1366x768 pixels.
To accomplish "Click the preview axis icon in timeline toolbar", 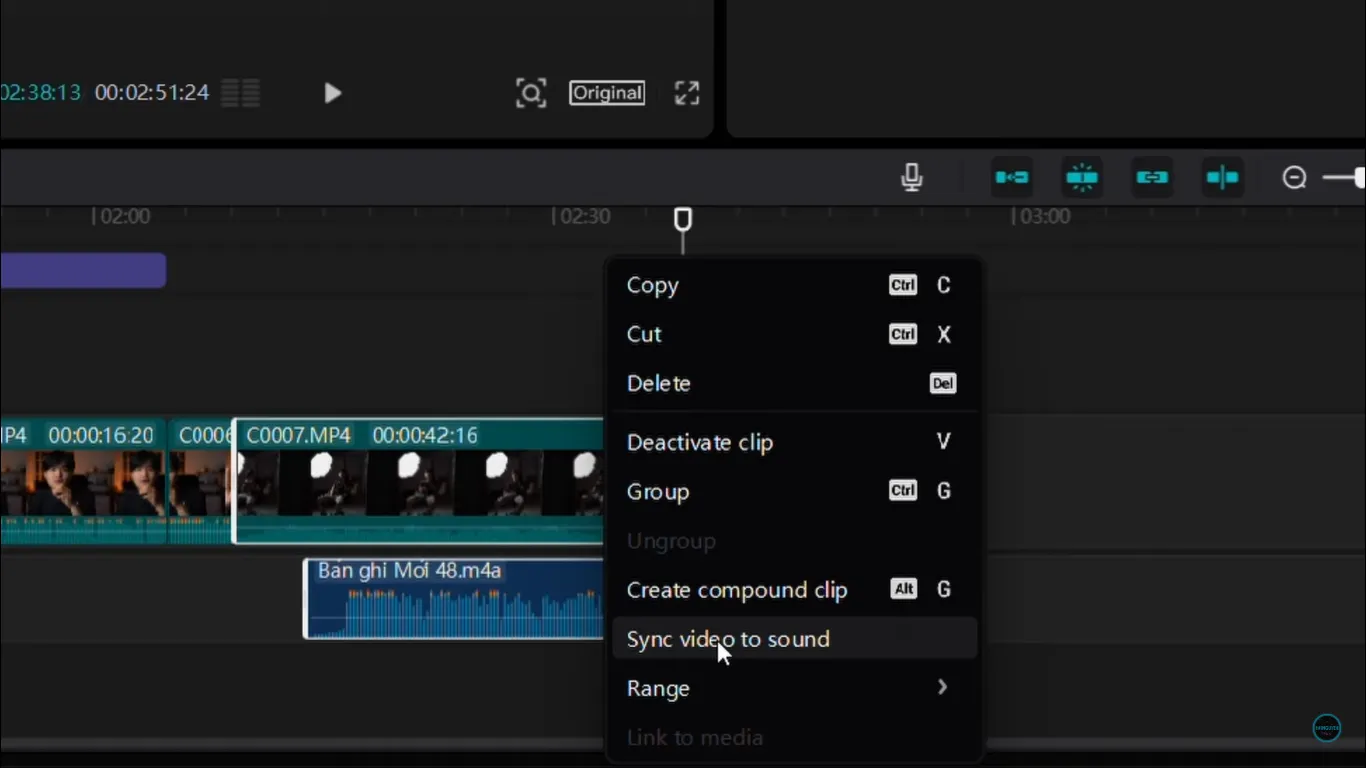I will (1222, 178).
